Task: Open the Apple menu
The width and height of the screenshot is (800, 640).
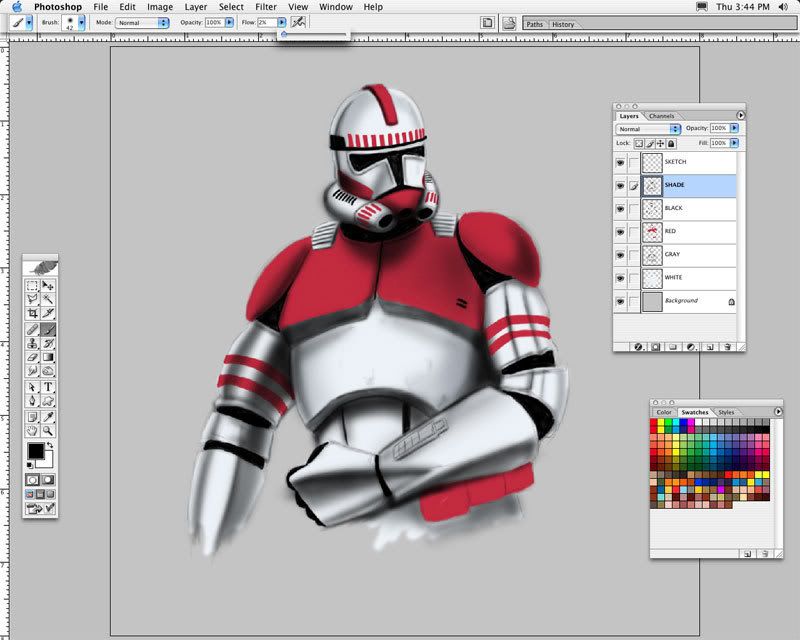Action: click(x=16, y=7)
